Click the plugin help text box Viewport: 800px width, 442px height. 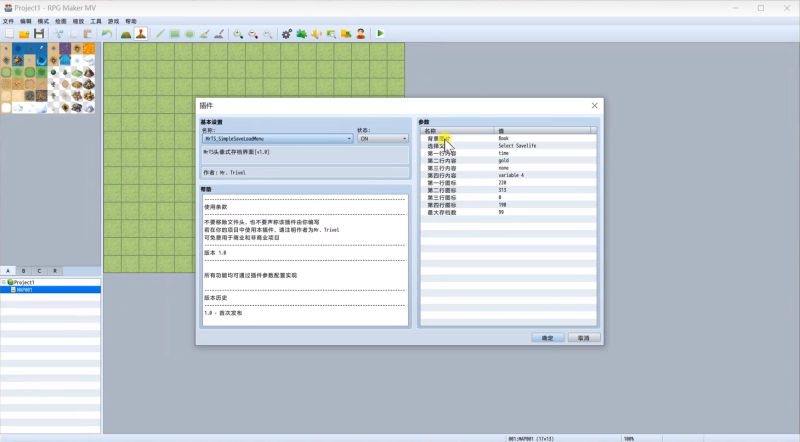coord(305,260)
